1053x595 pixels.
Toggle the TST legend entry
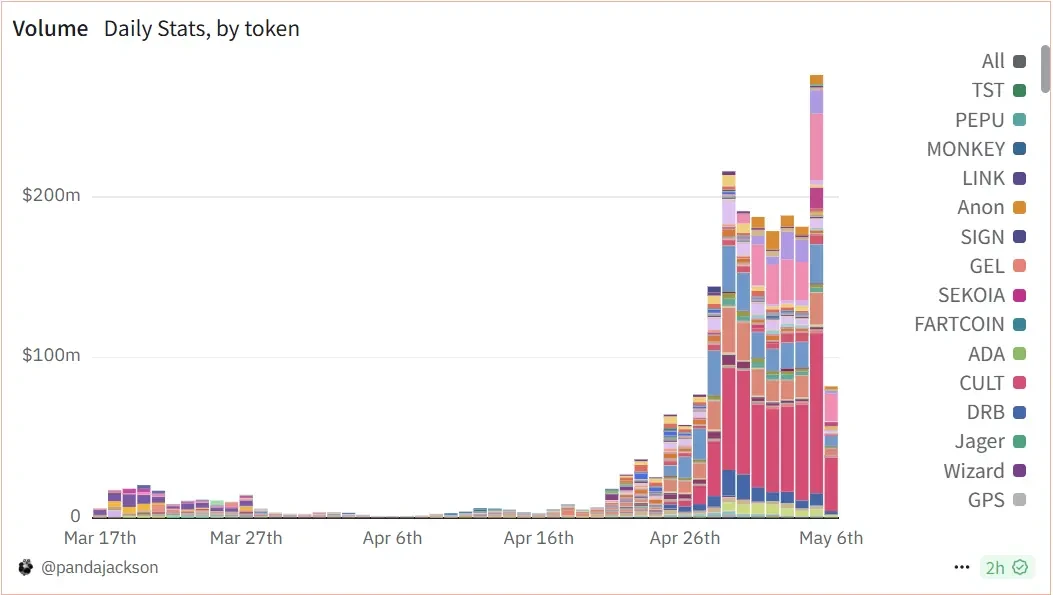999,90
